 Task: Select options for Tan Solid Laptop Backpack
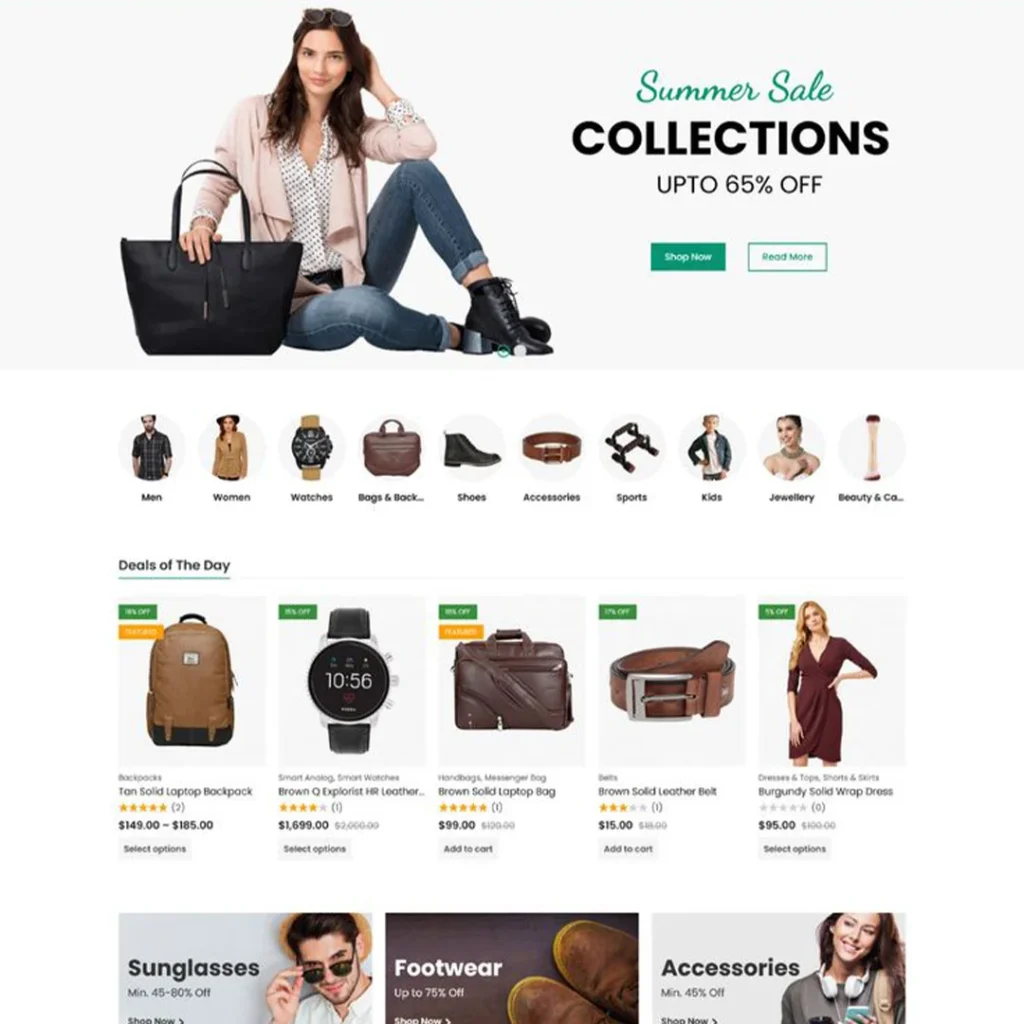click(155, 849)
